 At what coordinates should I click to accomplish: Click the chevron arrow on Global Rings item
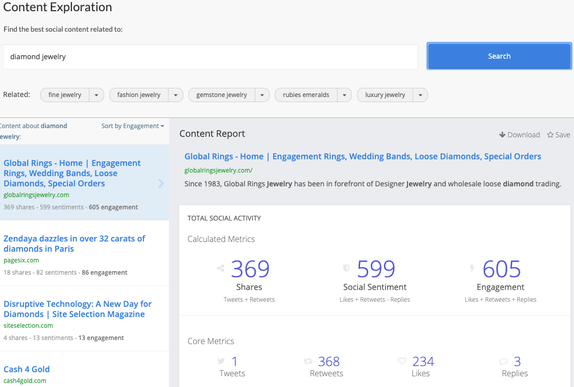tap(161, 183)
